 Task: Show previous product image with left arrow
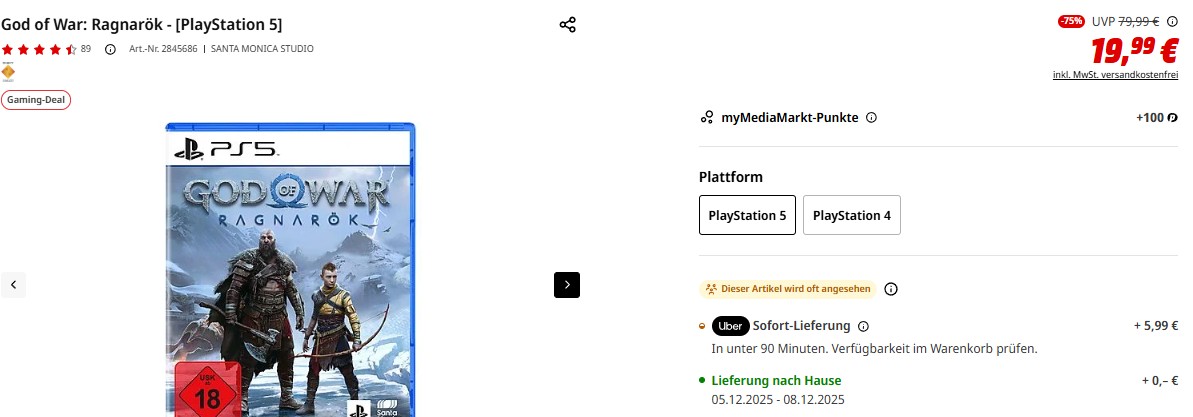point(13,285)
